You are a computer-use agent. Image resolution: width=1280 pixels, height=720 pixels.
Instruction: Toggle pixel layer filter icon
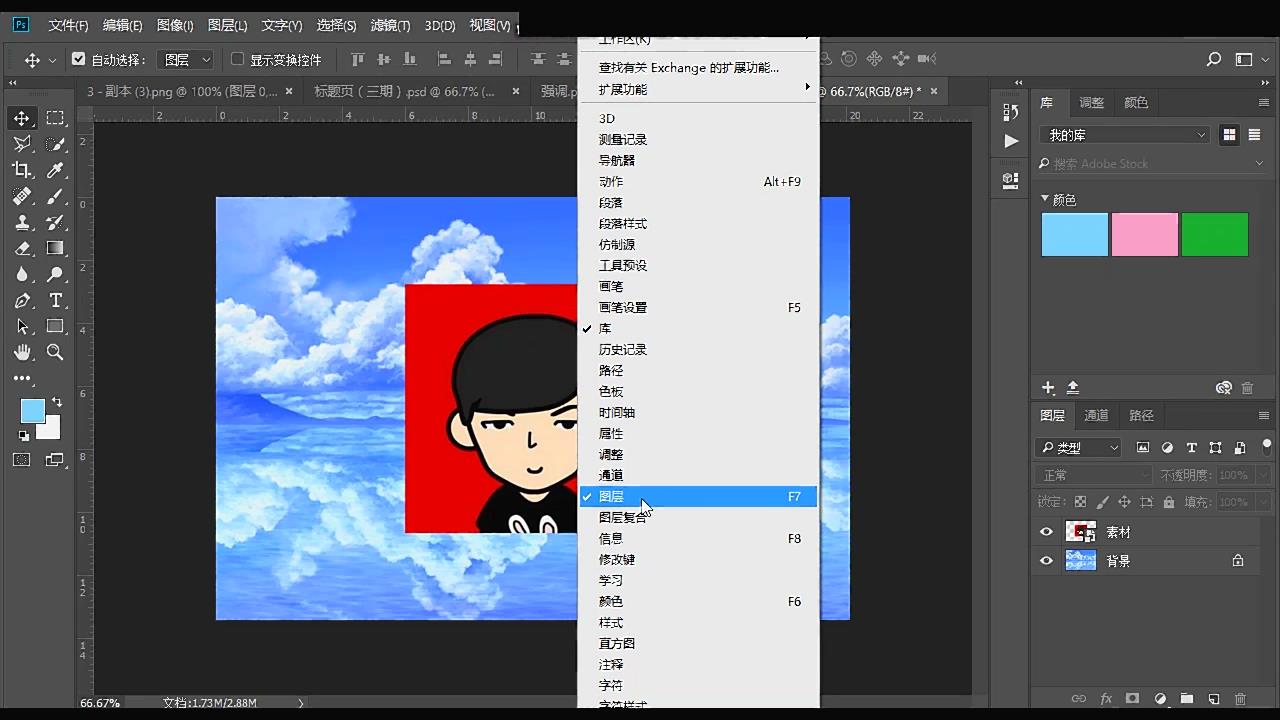[1143, 447]
